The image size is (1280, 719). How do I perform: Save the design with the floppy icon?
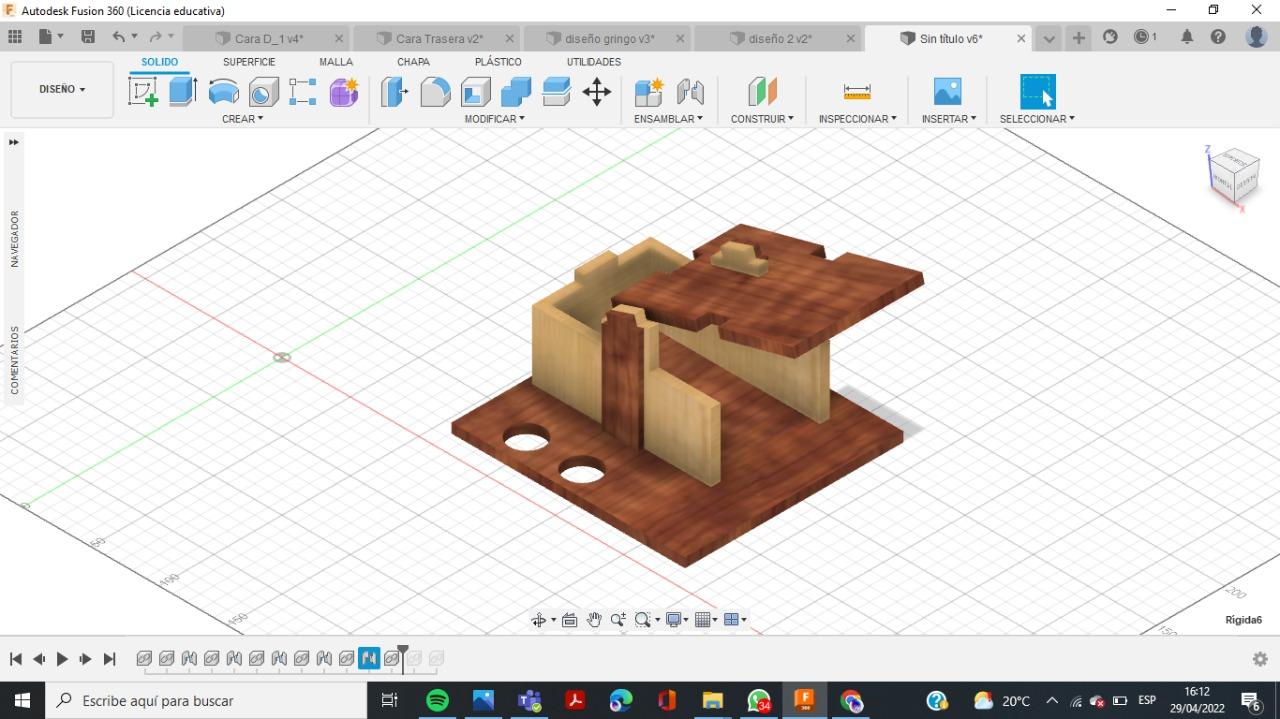(x=88, y=37)
